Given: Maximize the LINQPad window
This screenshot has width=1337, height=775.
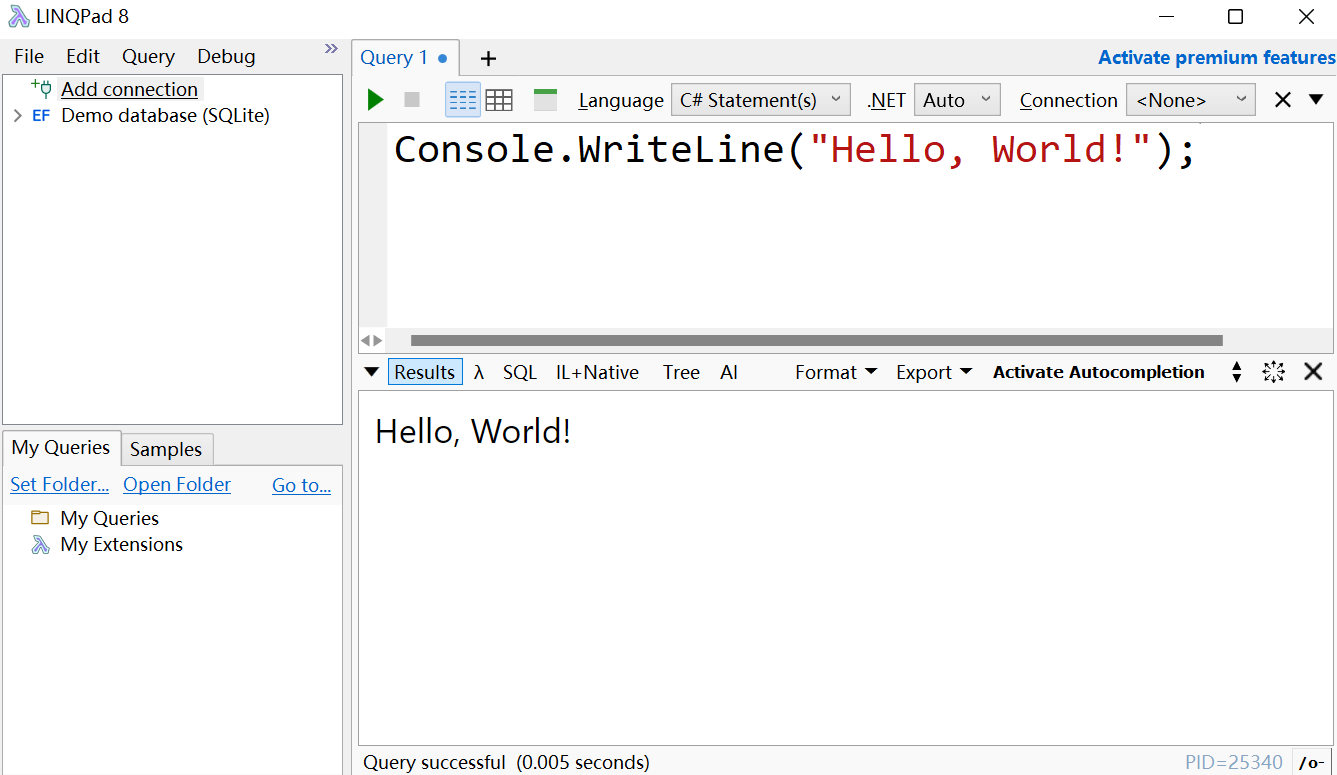Looking at the screenshot, I should pos(1236,17).
